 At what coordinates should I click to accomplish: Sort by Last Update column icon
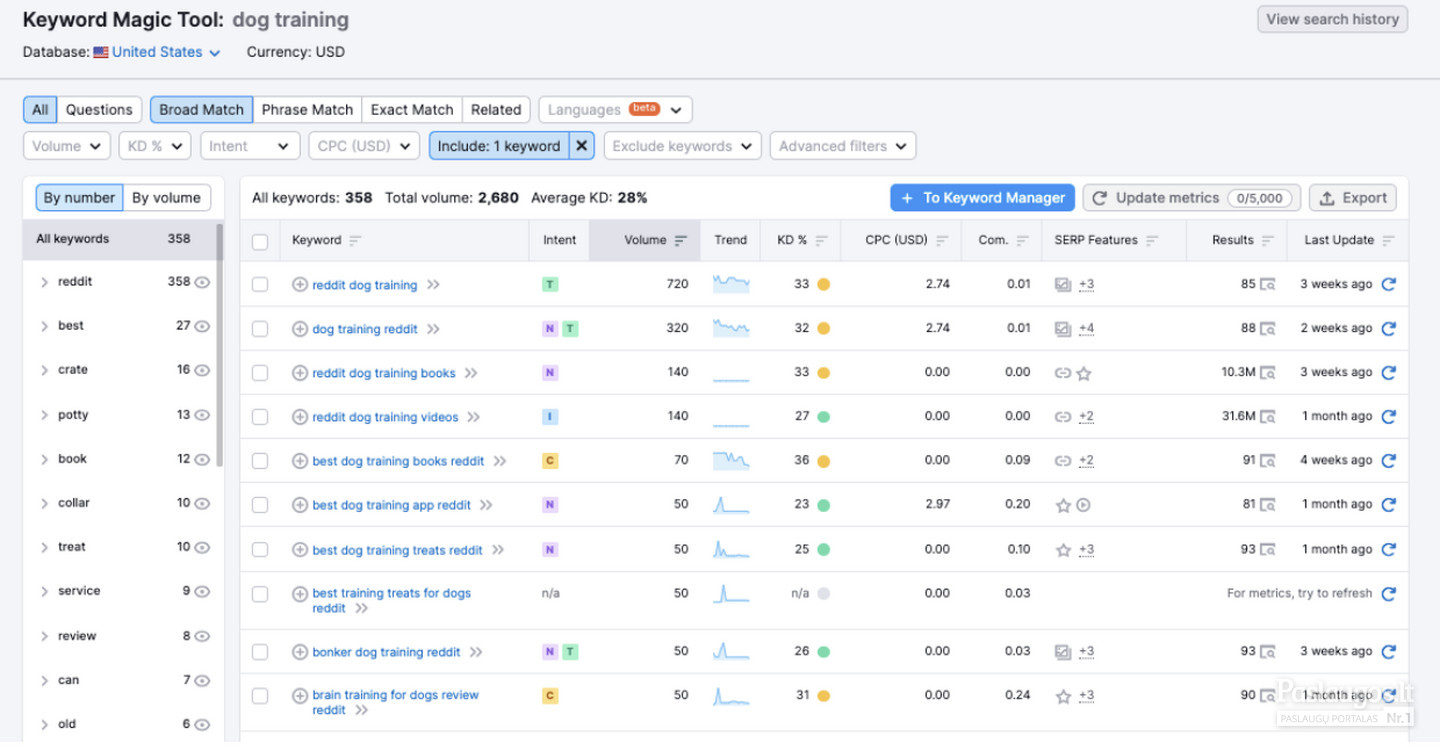coord(1388,241)
